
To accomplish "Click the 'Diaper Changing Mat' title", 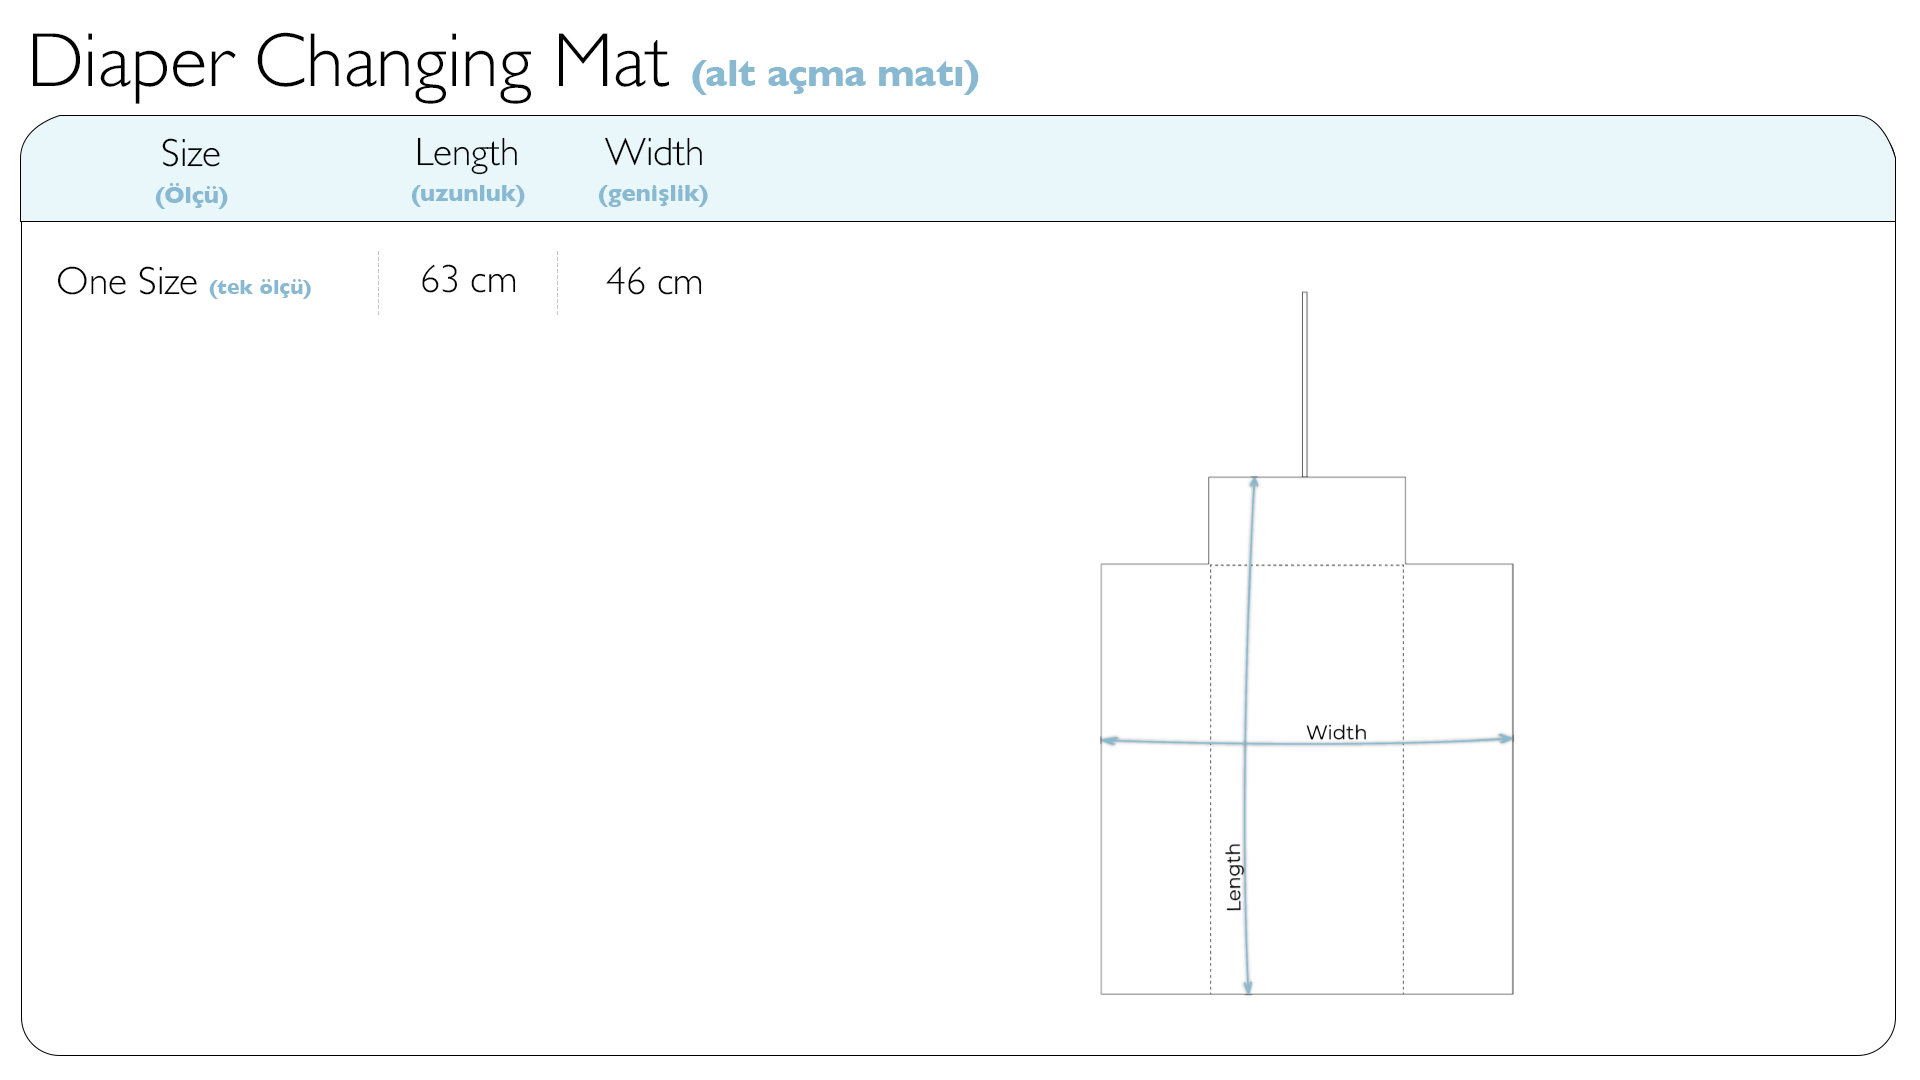I will [x=348, y=63].
